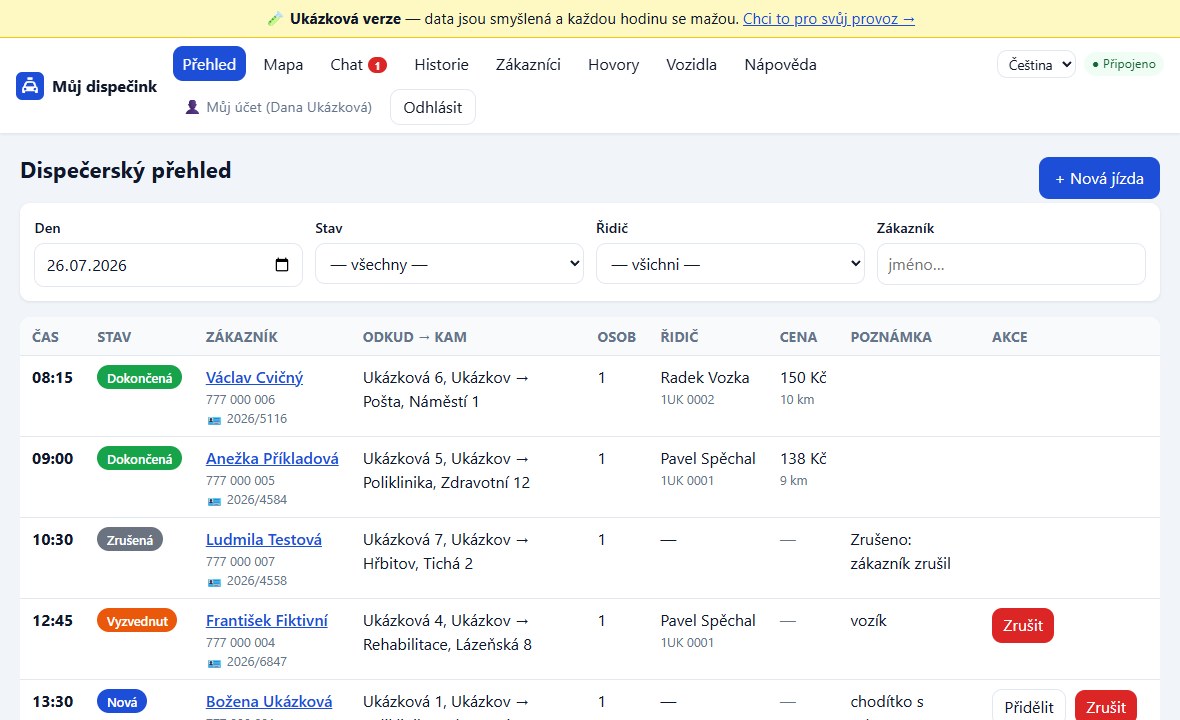Click the phone number 777 000 006
The width and height of the screenshot is (1180, 720).
point(241,399)
